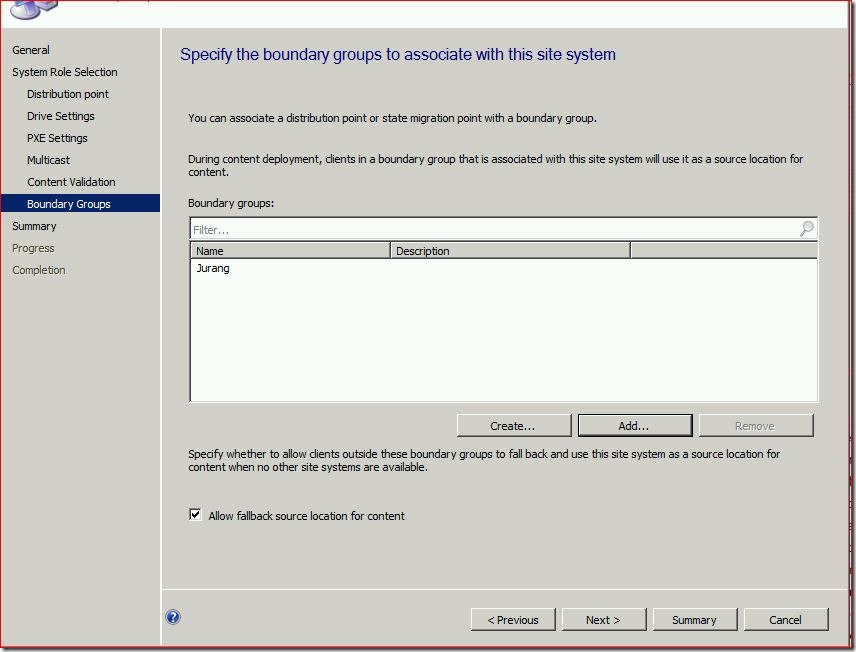Open the Multicast settings page
The image size is (856, 652).
coord(48,160)
